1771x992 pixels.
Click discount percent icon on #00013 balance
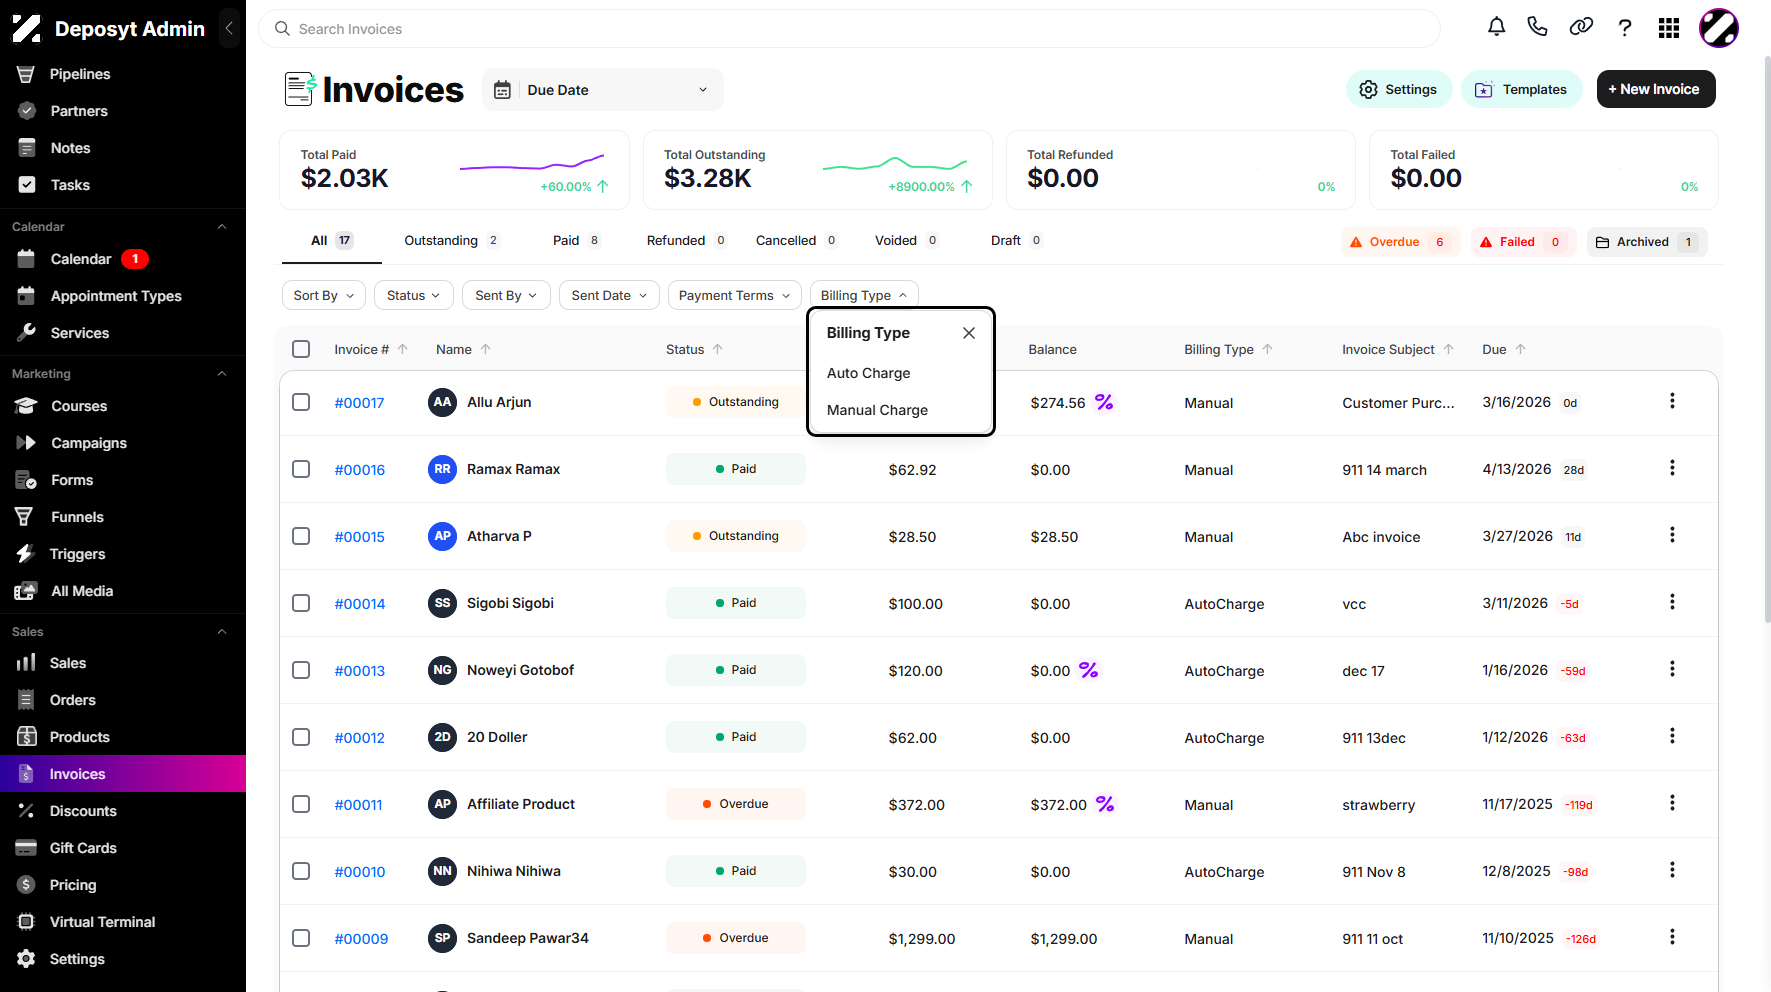point(1089,670)
